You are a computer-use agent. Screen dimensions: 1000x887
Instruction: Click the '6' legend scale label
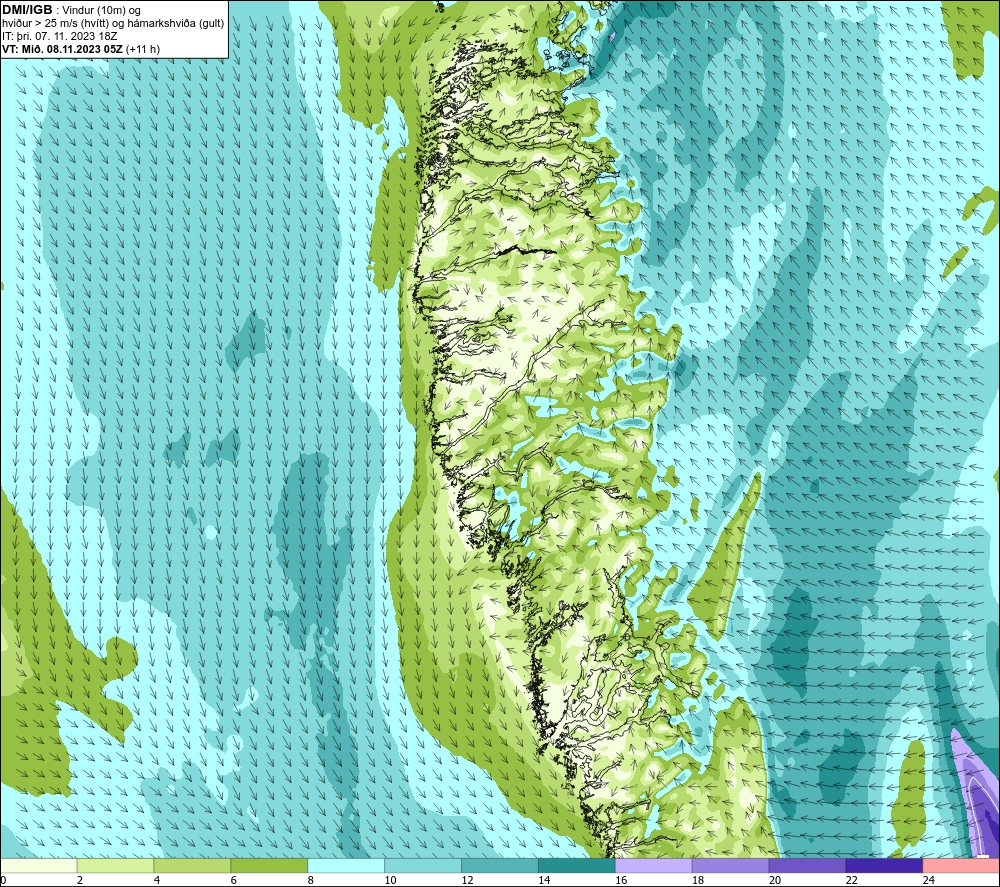tap(233, 880)
